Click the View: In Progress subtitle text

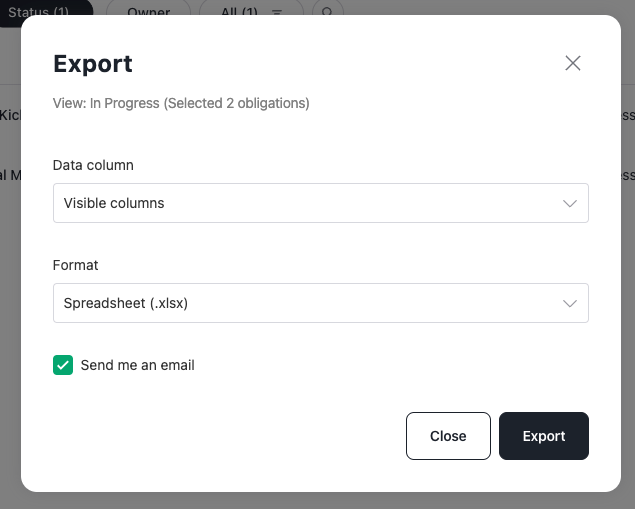tap(181, 103)
